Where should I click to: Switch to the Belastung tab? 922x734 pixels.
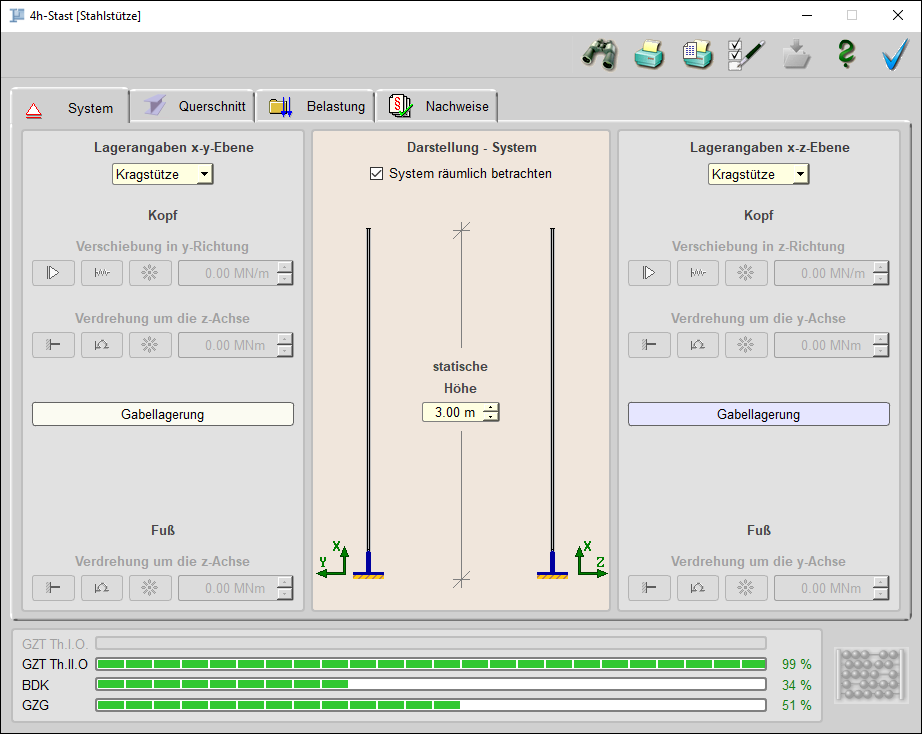[318, 106]
